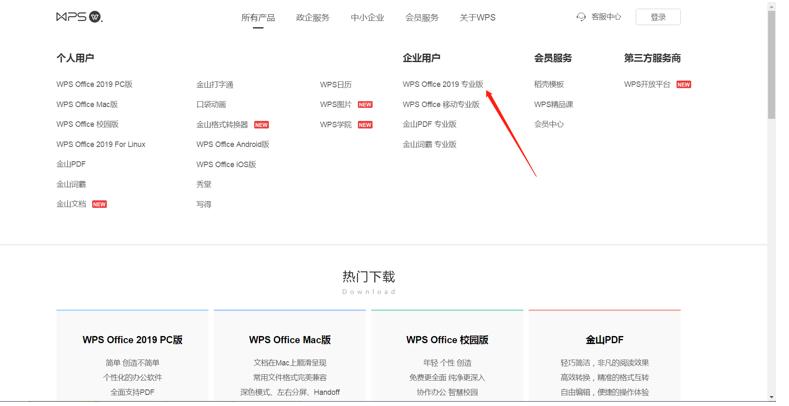Open the 稻壳模板 link

[549, 85]
